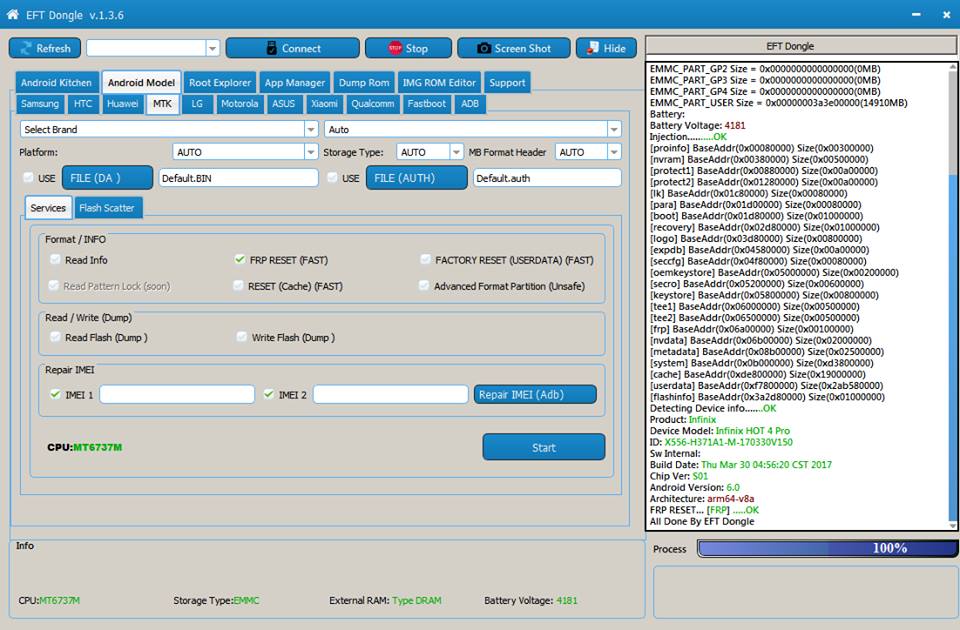Viewport: 960px width, 630px height.
Task: Switch to the Root Explorer tab
Action: point(220,83)
